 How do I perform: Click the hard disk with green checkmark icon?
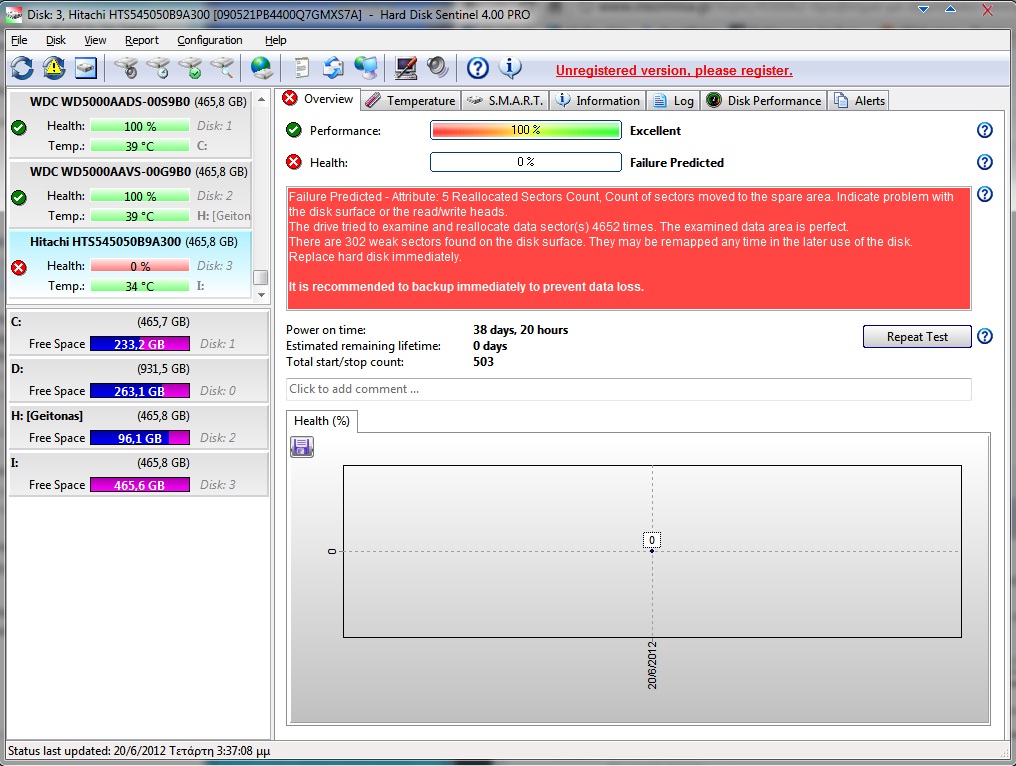(190, 67)
